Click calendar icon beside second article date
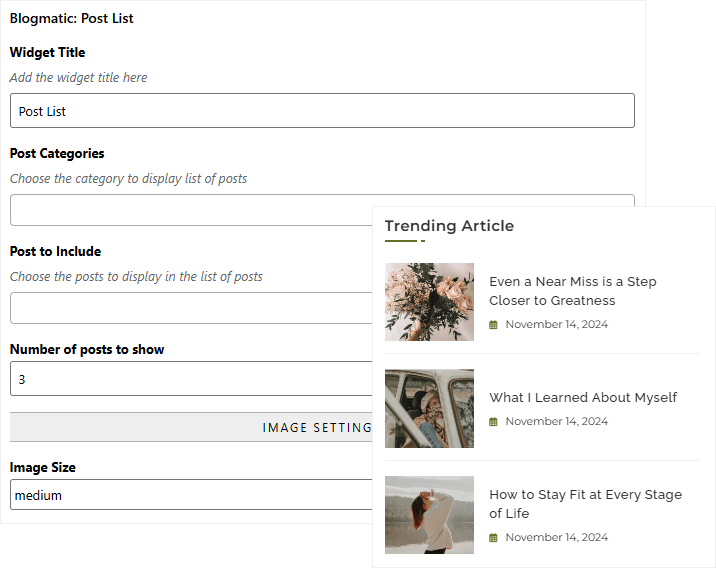Screen dimensions: 716x568 coord(493,422)
